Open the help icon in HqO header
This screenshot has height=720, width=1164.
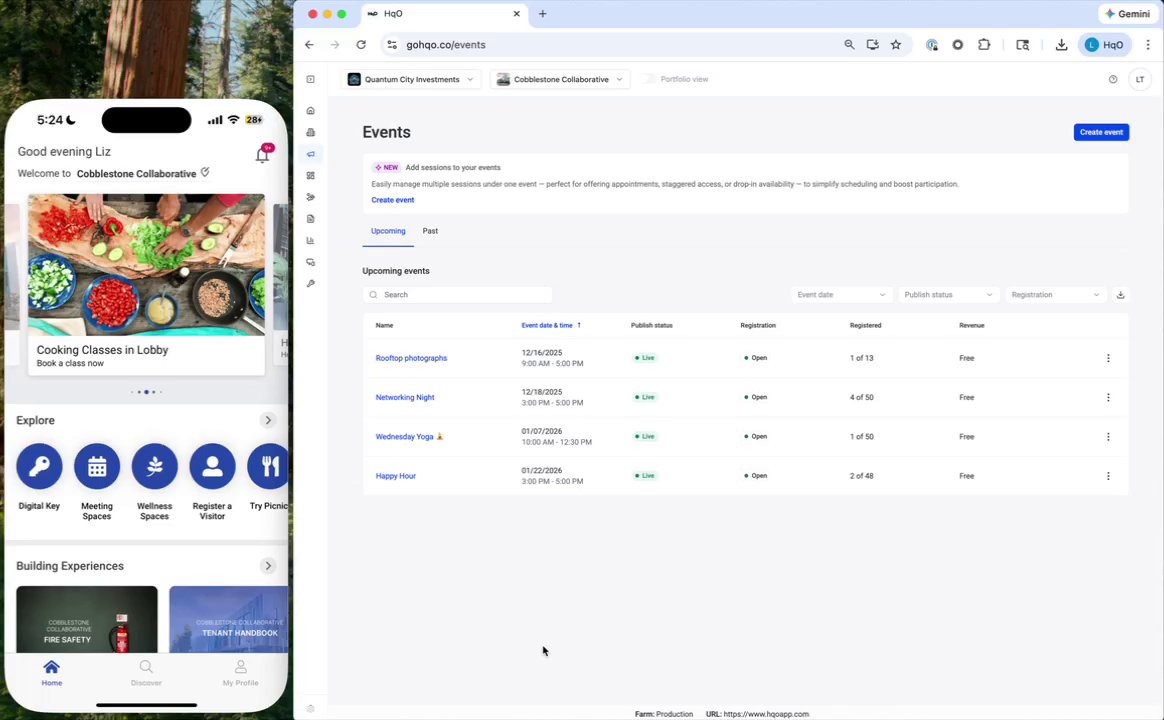[x=1113, y=79]
